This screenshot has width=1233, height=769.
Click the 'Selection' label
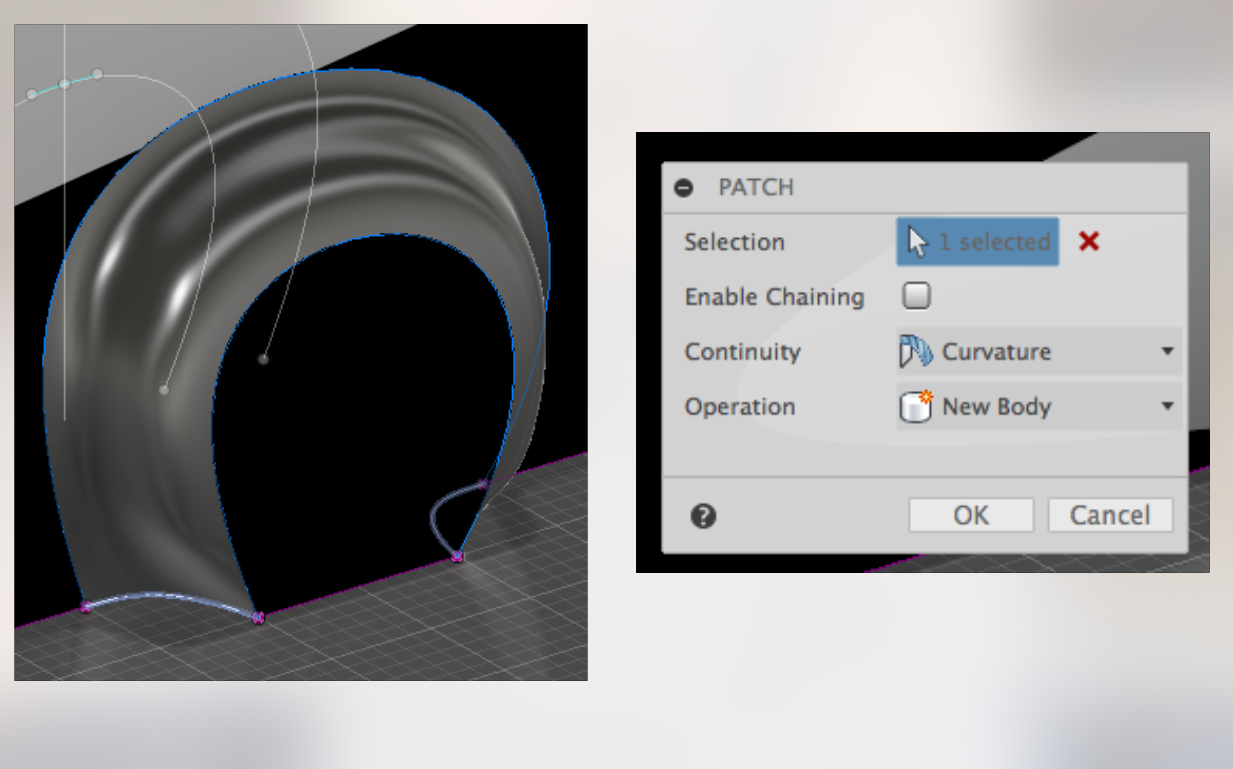[x=734, y=242]
